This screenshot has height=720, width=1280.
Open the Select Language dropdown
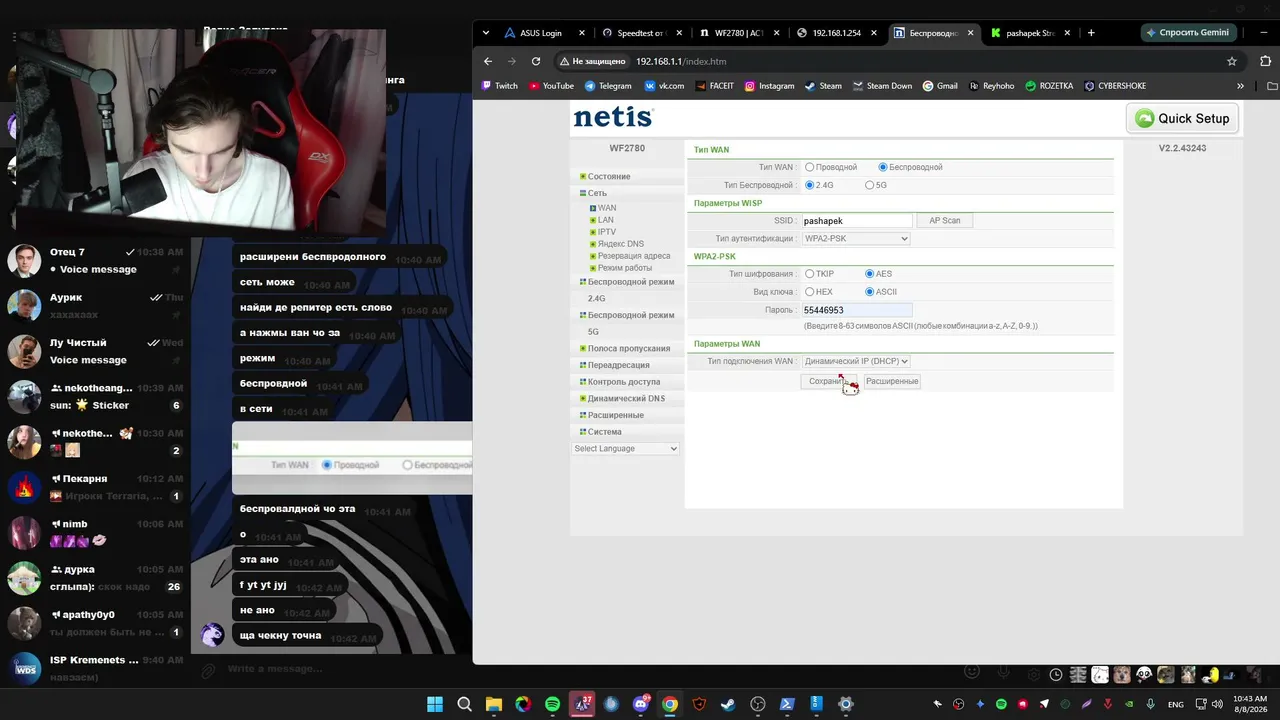626,448
